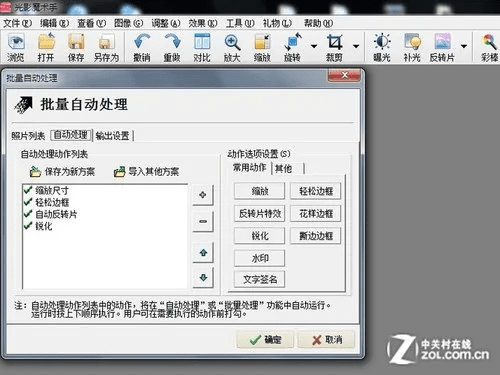Screen dimensions: 500x375
Task: Expand the 反转片 dropdown arrow
Action: pyautogui.click(x=464, y=46)
